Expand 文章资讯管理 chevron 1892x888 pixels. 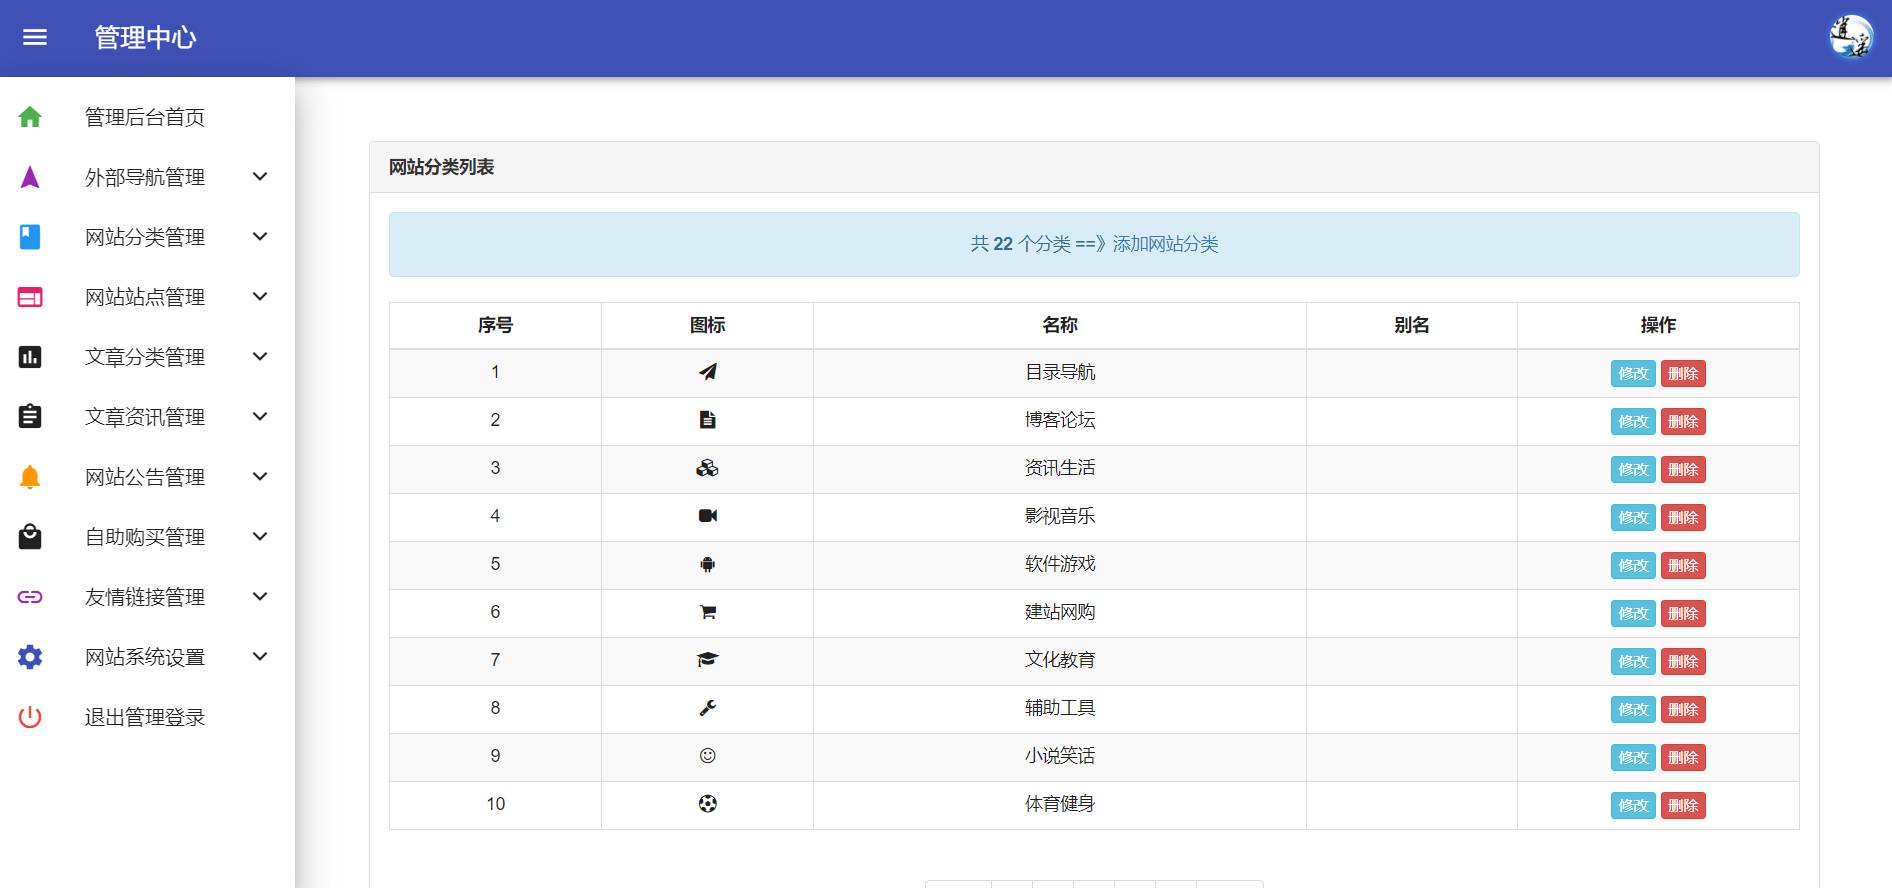[260, 417]
